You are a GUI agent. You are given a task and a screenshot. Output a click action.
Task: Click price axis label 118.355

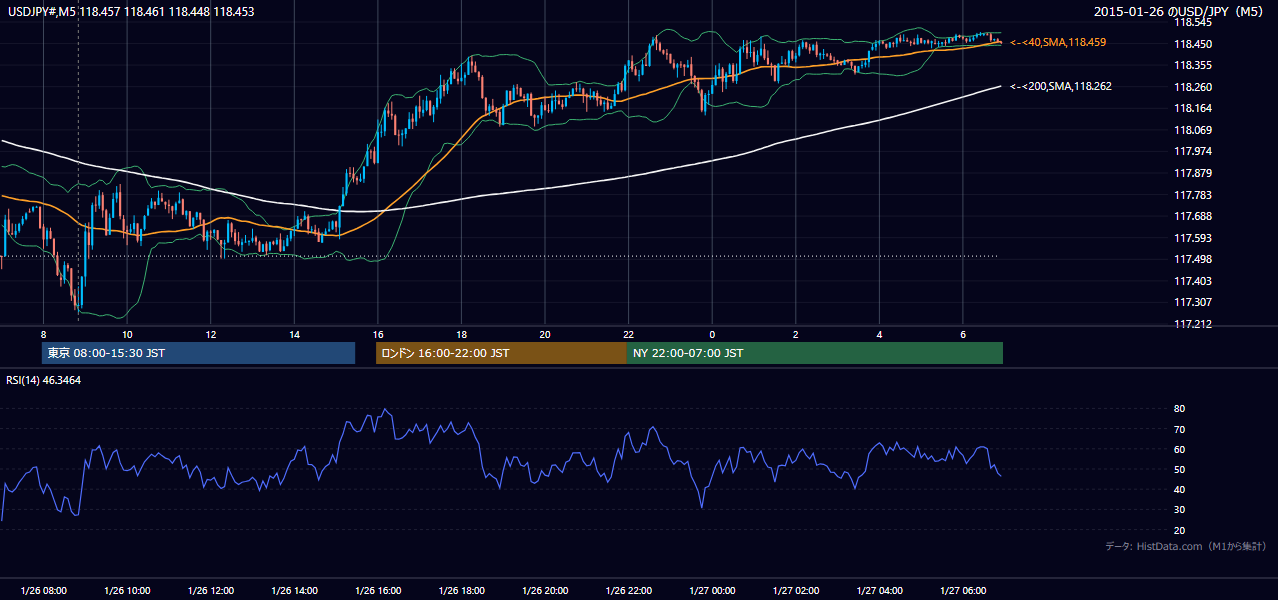coord(1192,65)
